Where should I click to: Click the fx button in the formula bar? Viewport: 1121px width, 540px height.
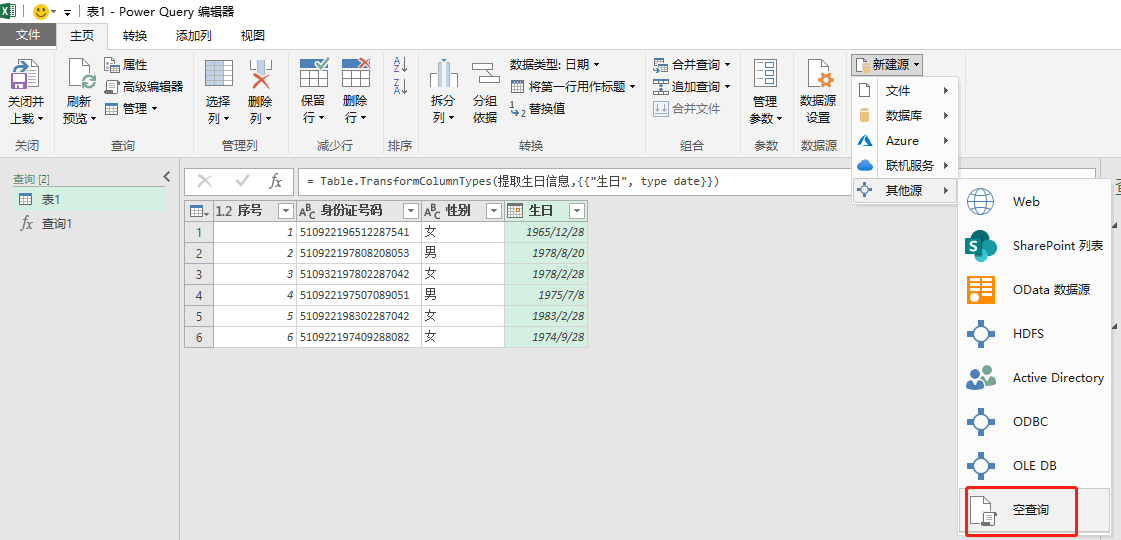point(275,182)
